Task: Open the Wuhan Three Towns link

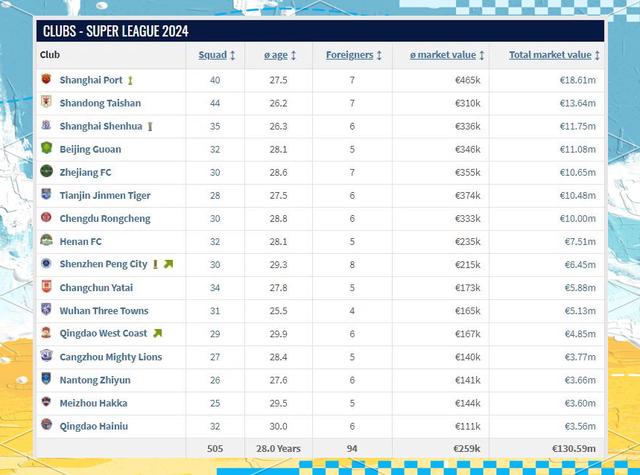Action: click(x=104, y=311)
